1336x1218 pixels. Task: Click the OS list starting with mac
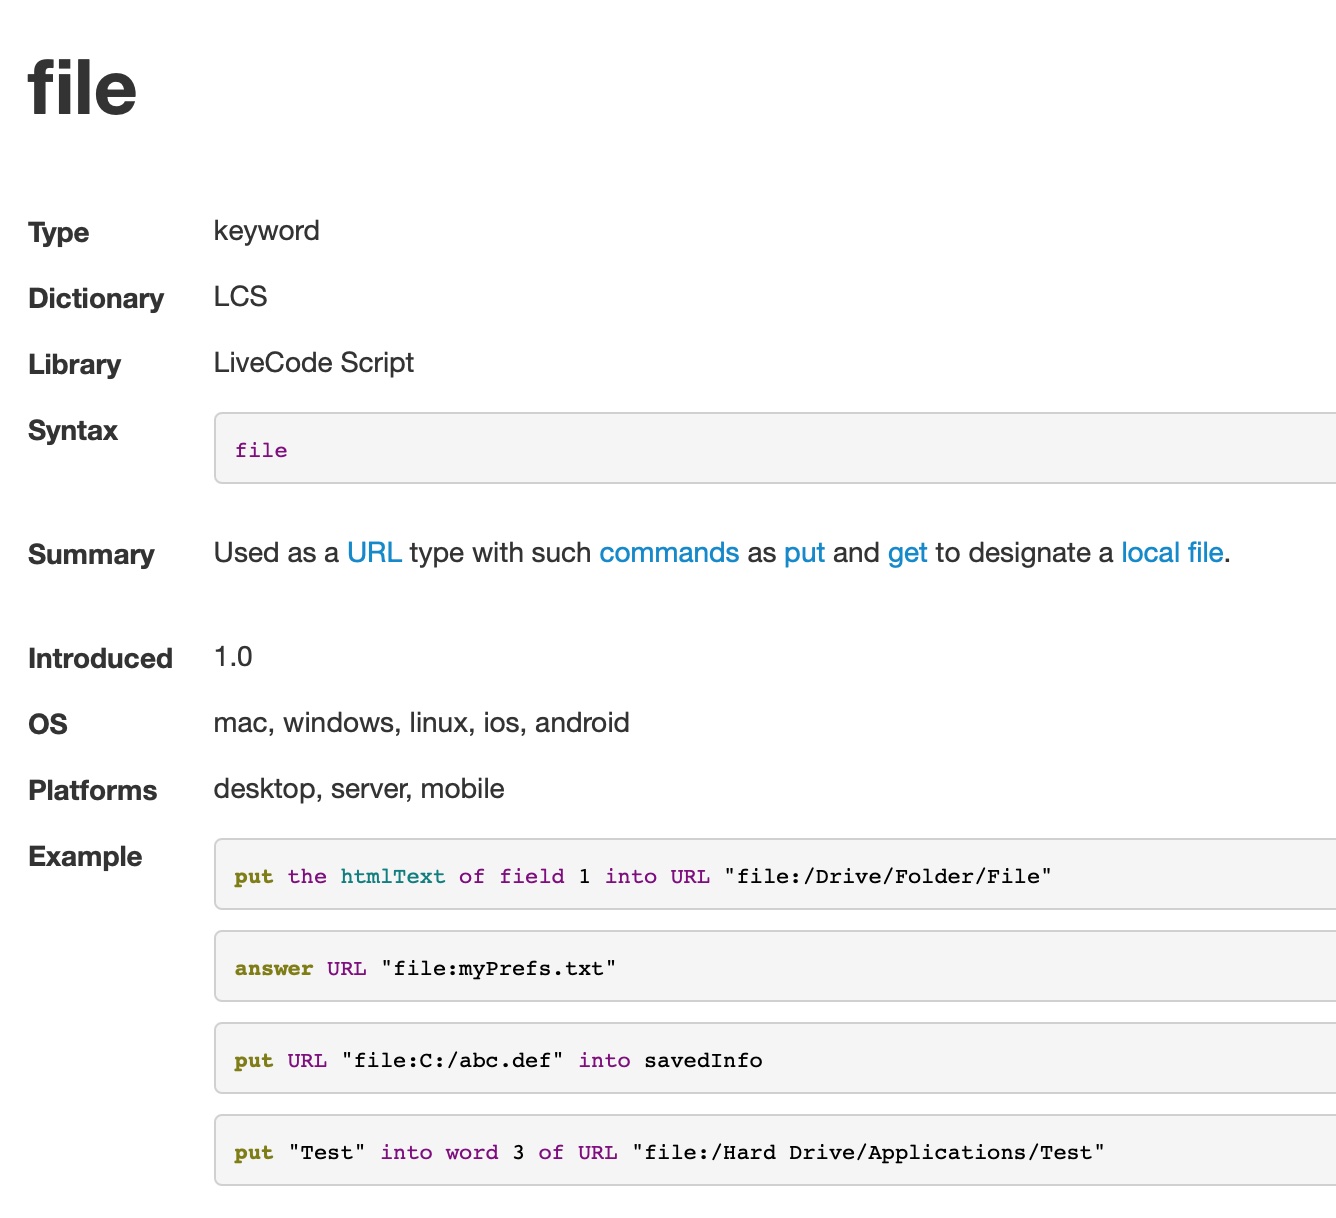click(x=421, y=723)
